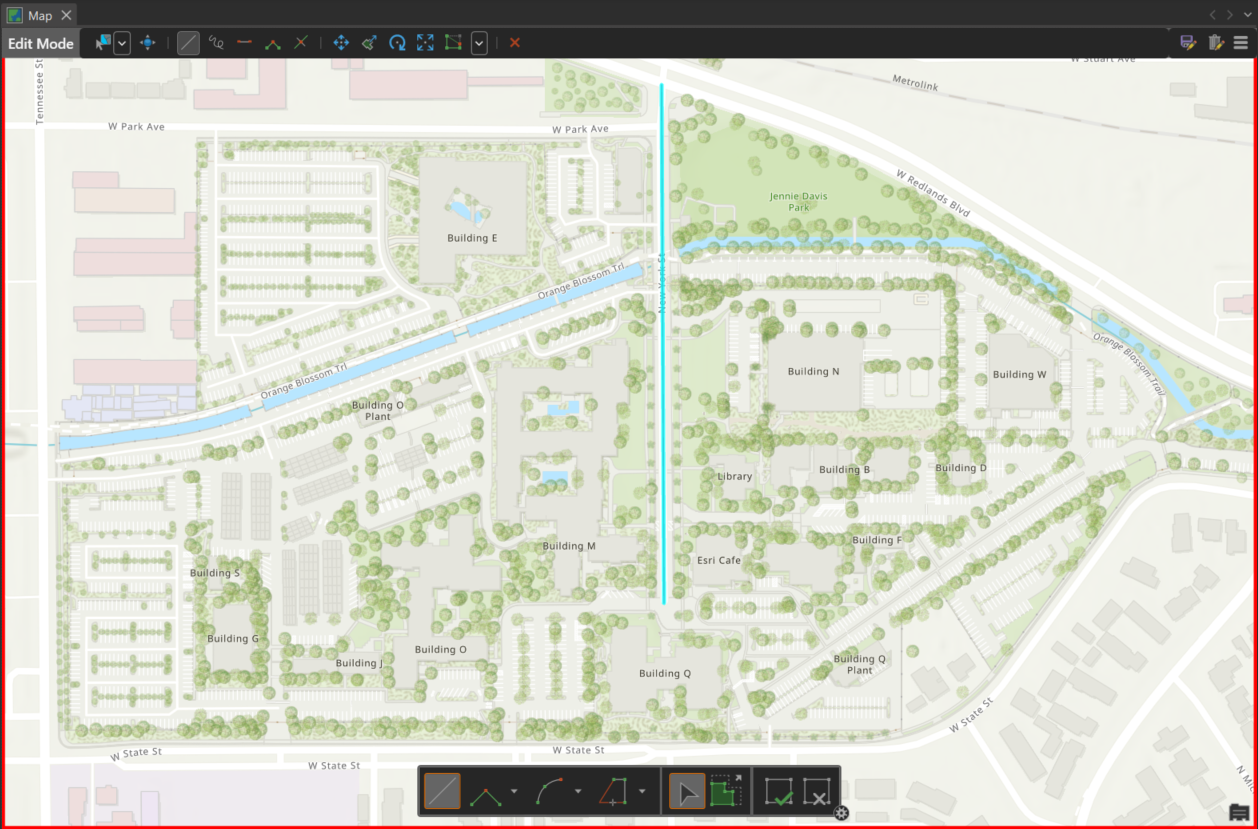Screen dimensions: 1258x829
Task: Click the green Move To arrow tool
Action: (369, 43)
